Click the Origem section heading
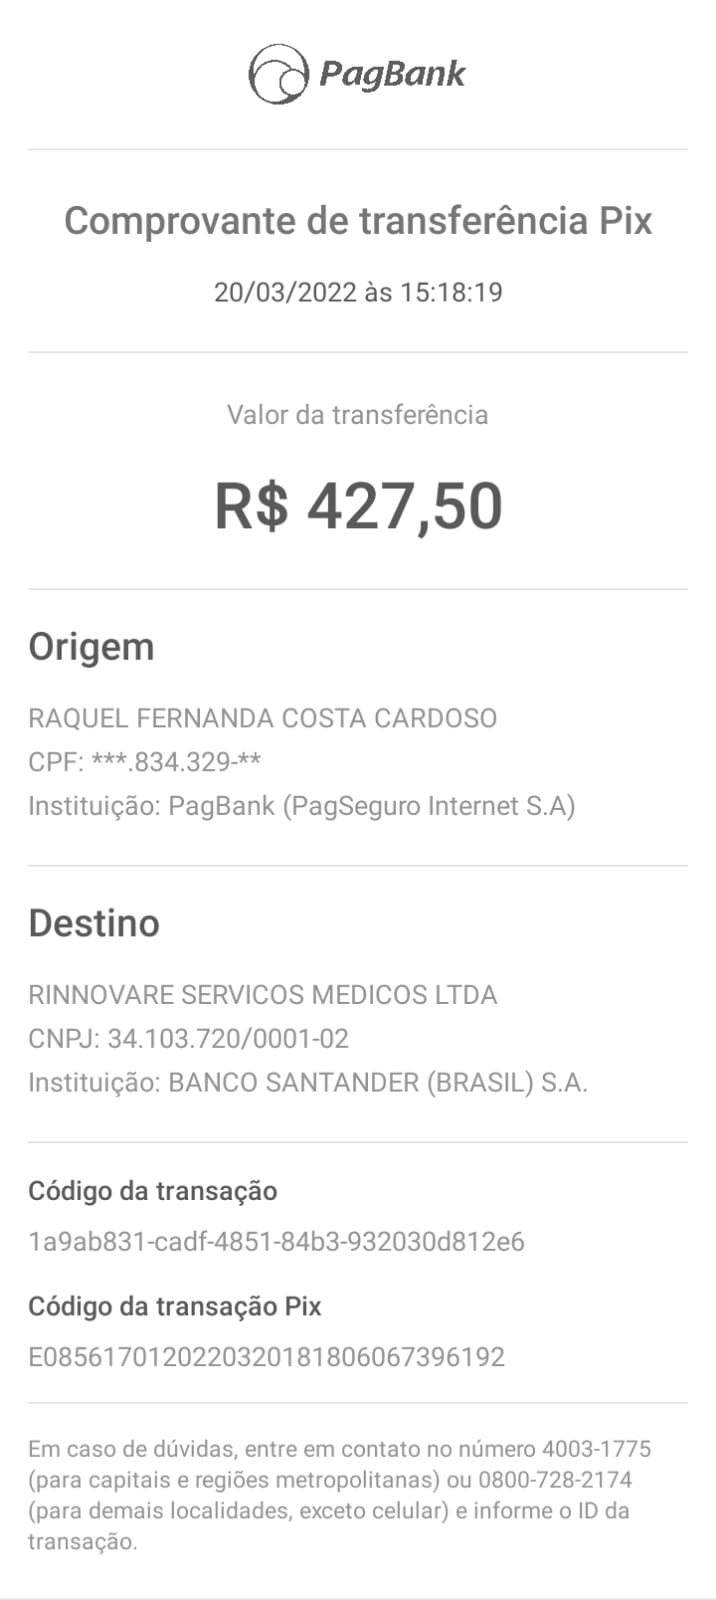The width and height of the screenshot is (716, 1600). click(91, 647)
